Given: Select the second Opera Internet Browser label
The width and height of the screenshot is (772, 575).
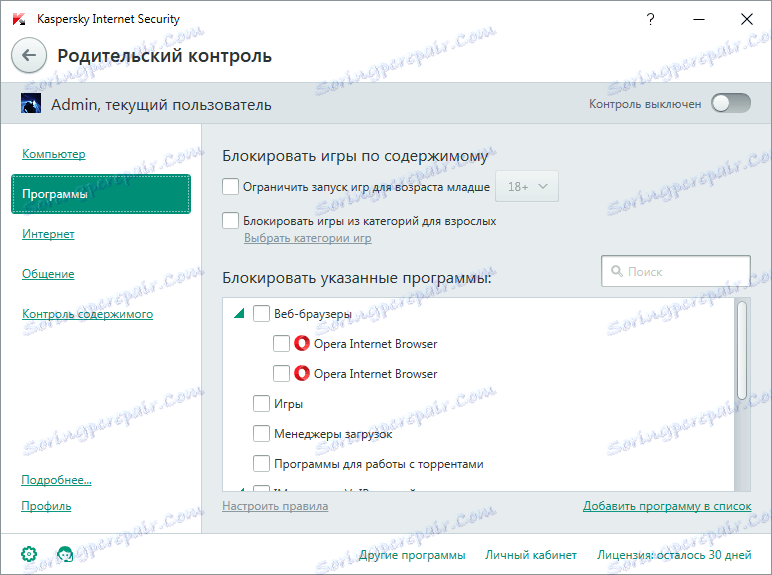Looking at the screenshot, I should [x=376, y=374].
